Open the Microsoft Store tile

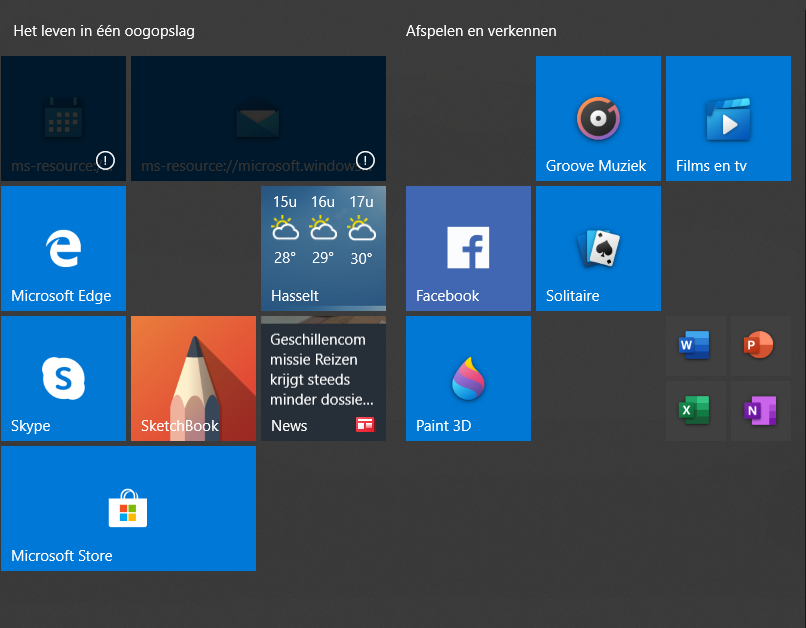[129, 508]
